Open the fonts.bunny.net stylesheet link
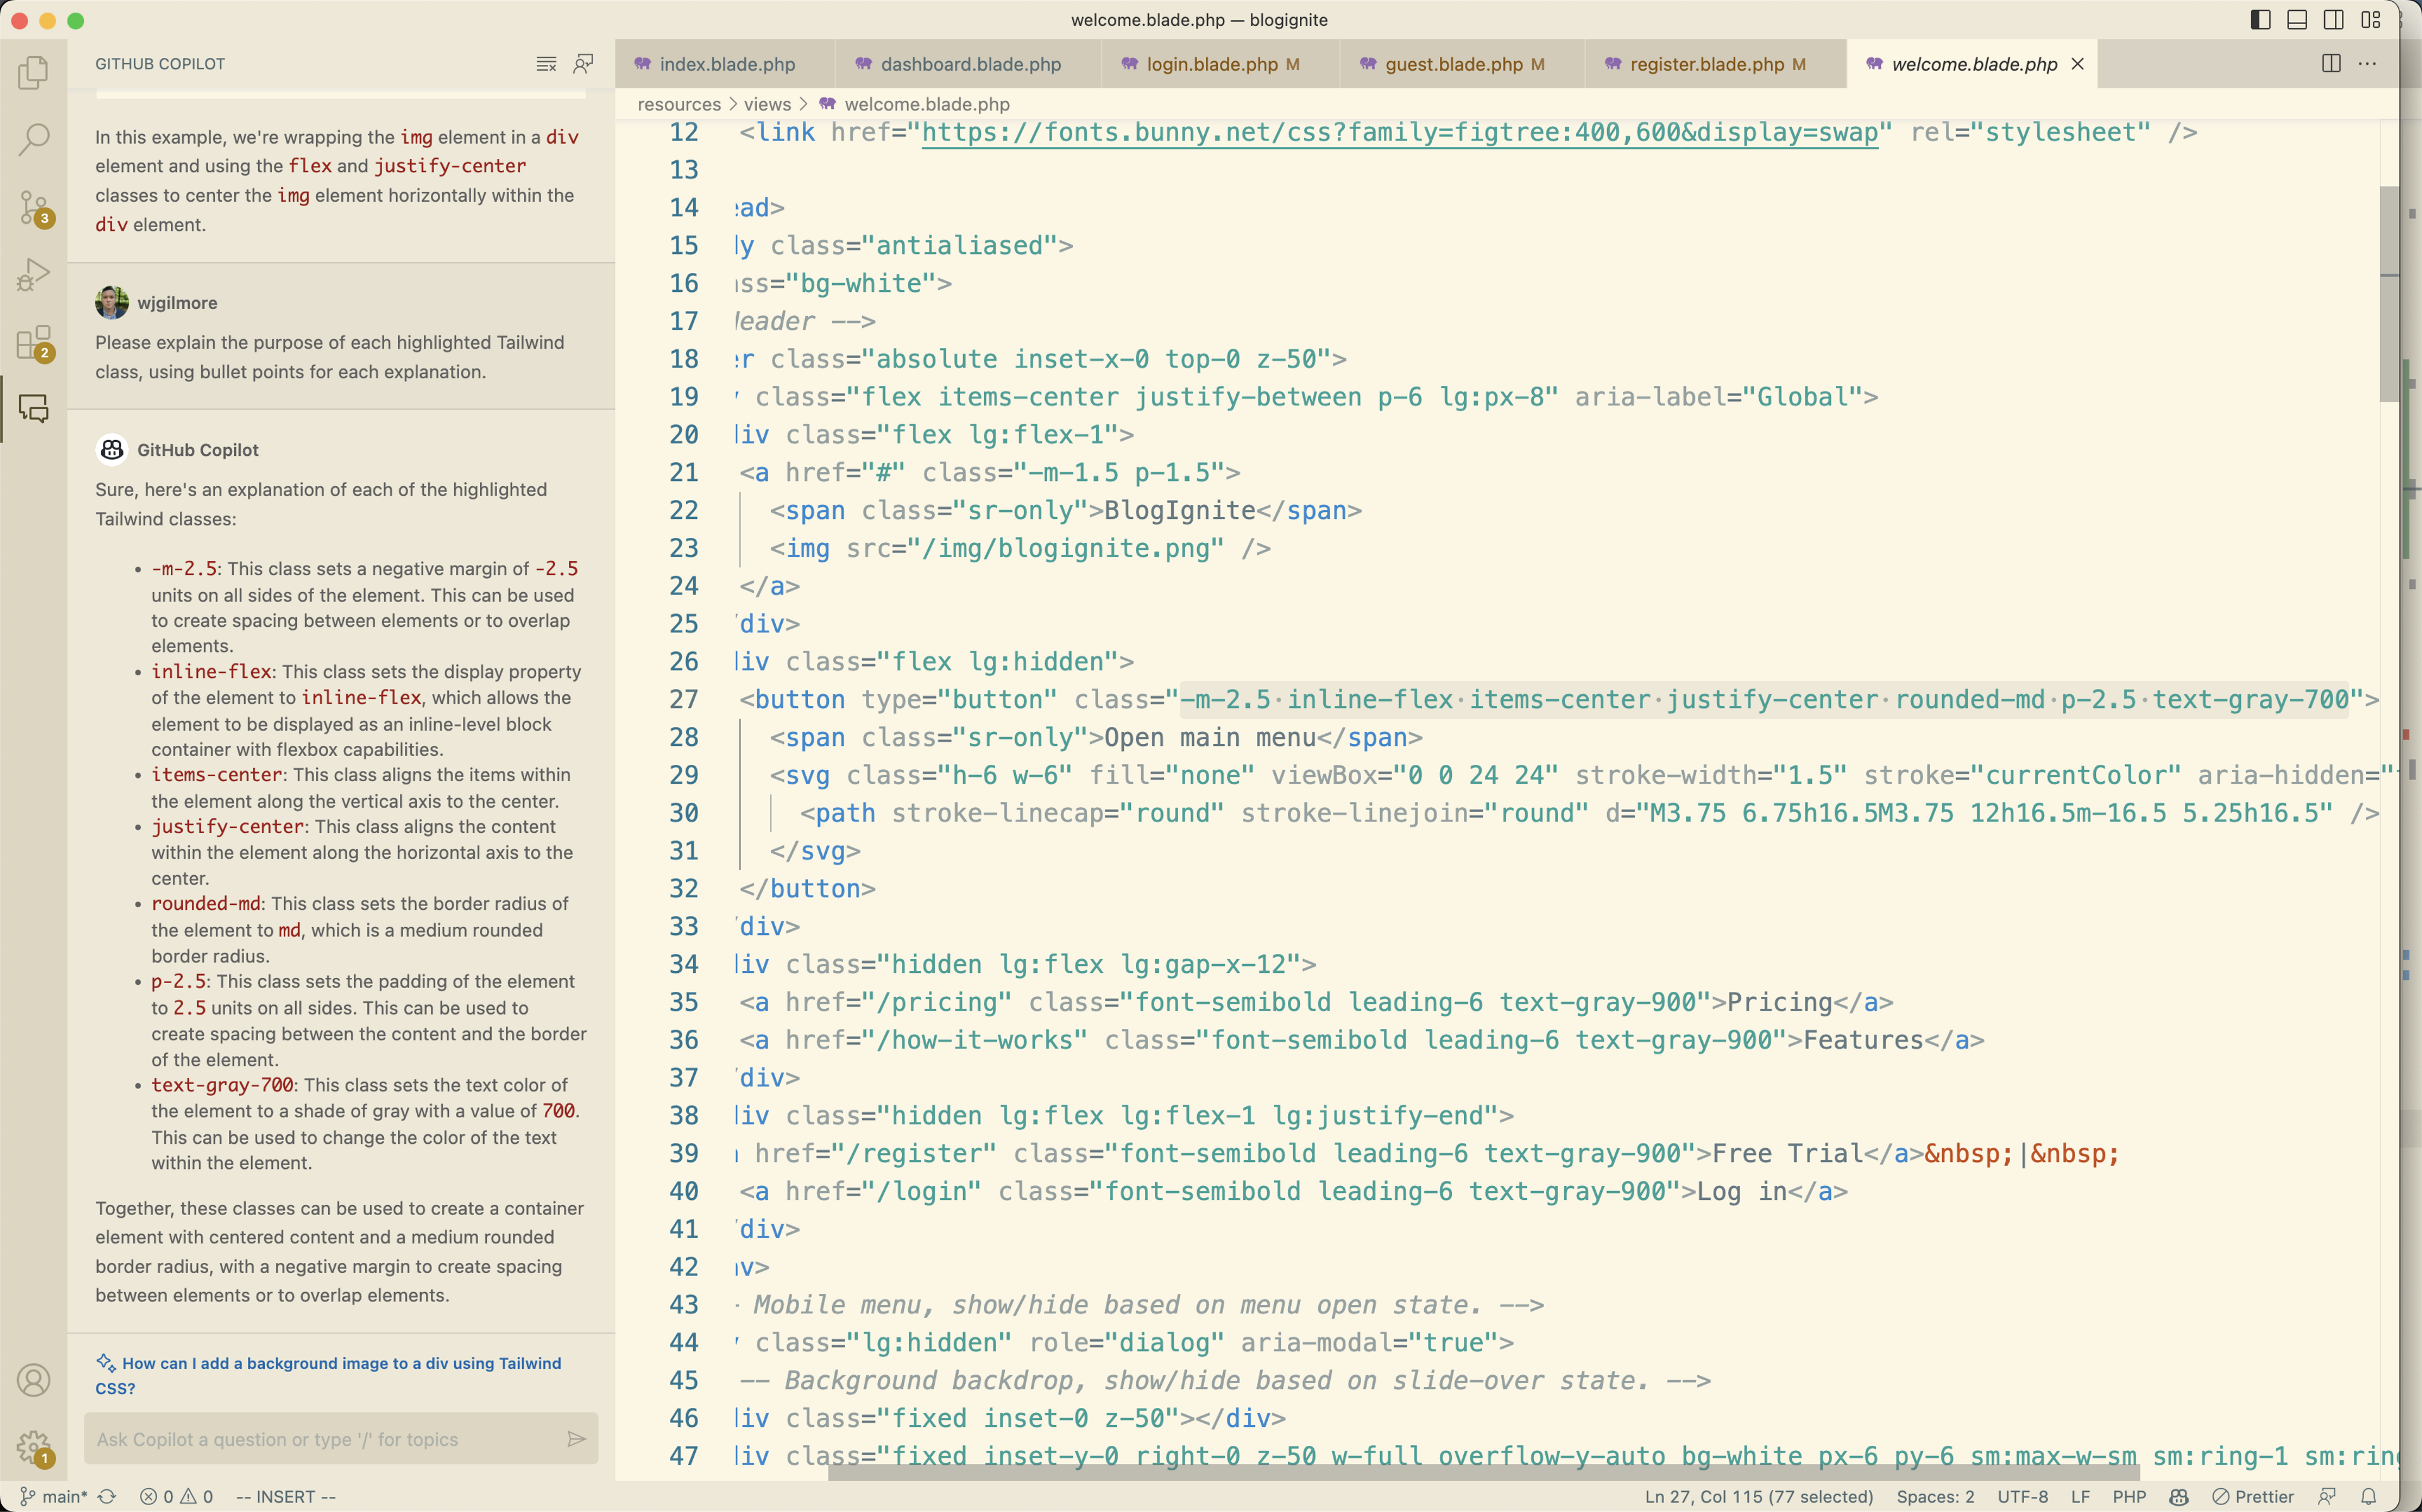The image size is (2422, 1512). pyautogui.click(x=1399, y=133)
